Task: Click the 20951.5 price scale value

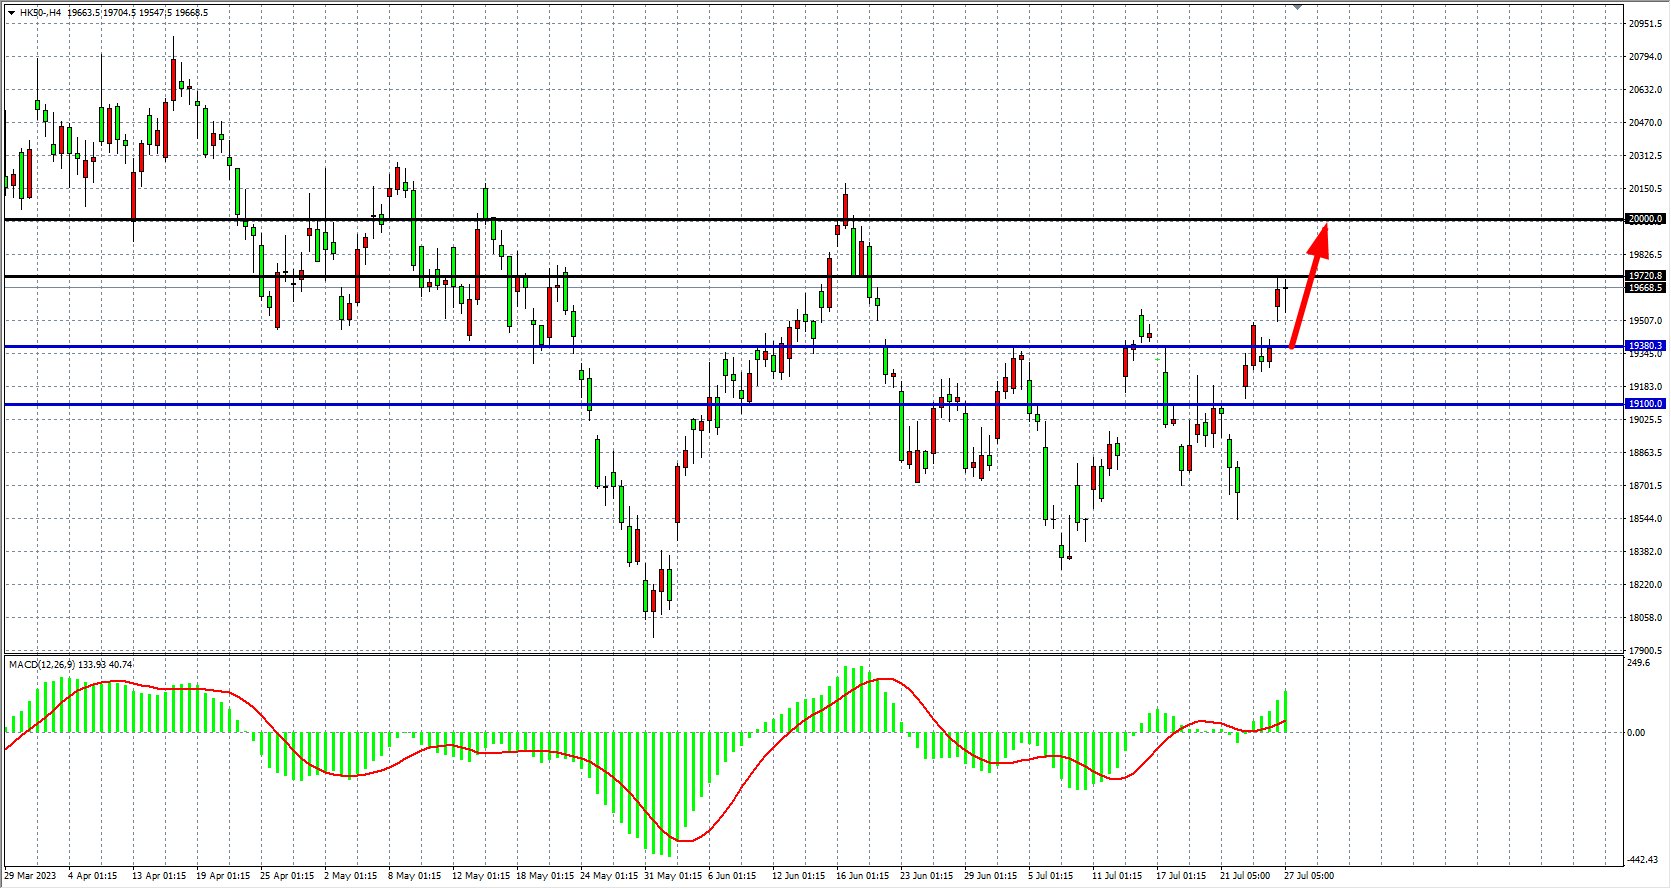Action: point(1645,24)
